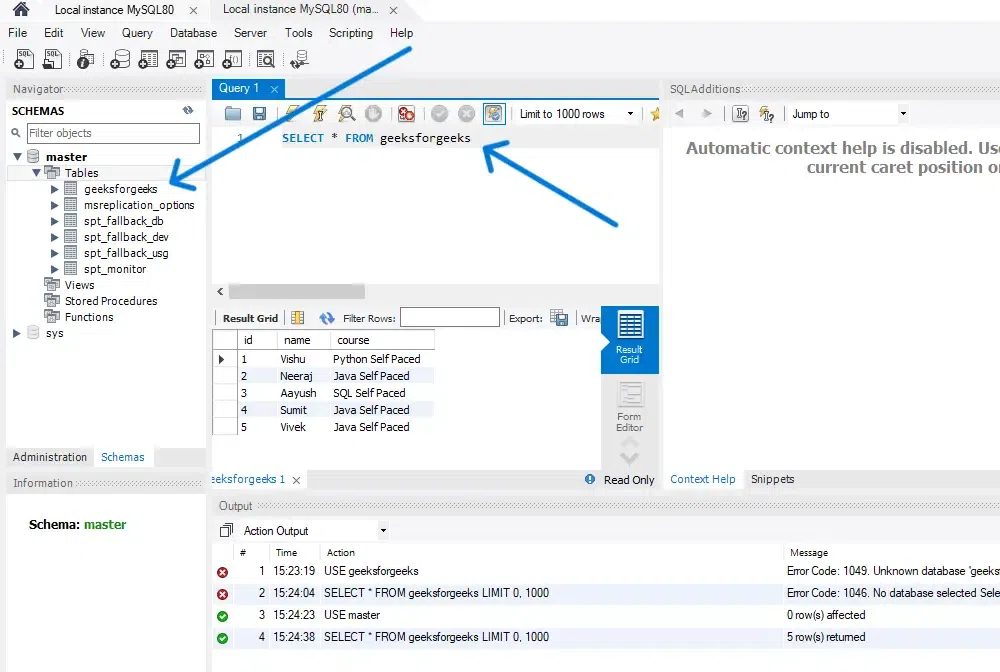Select the Result Grid side panel button
Viewport: 1000px width, 672px height.
[629, 339]
